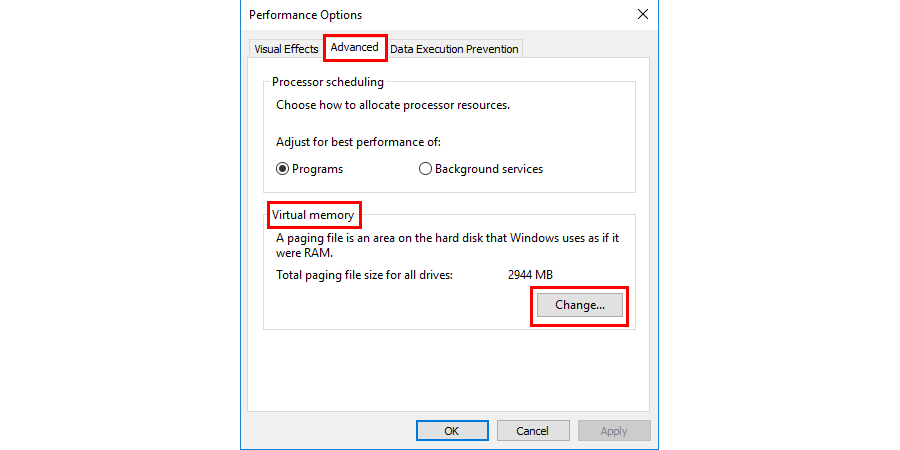This screenshot has height=450, width=900.
Task: Click the Processor scheduling group label
Action: point(328,82)
